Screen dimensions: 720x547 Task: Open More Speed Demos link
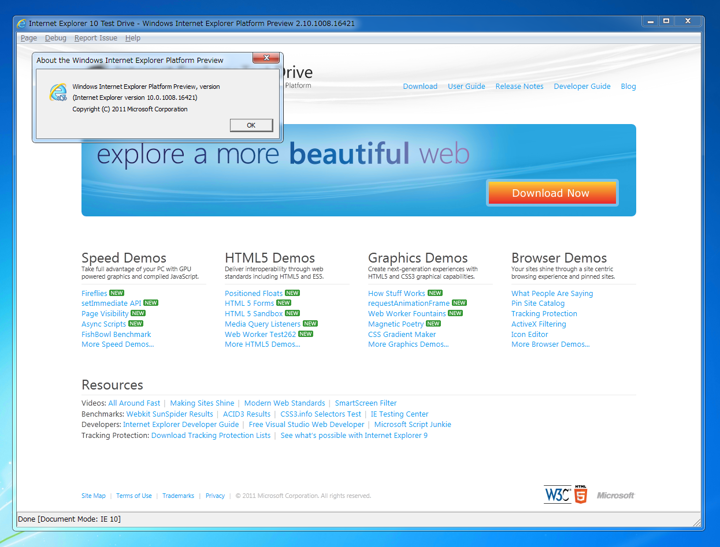(x=118, y=344)
